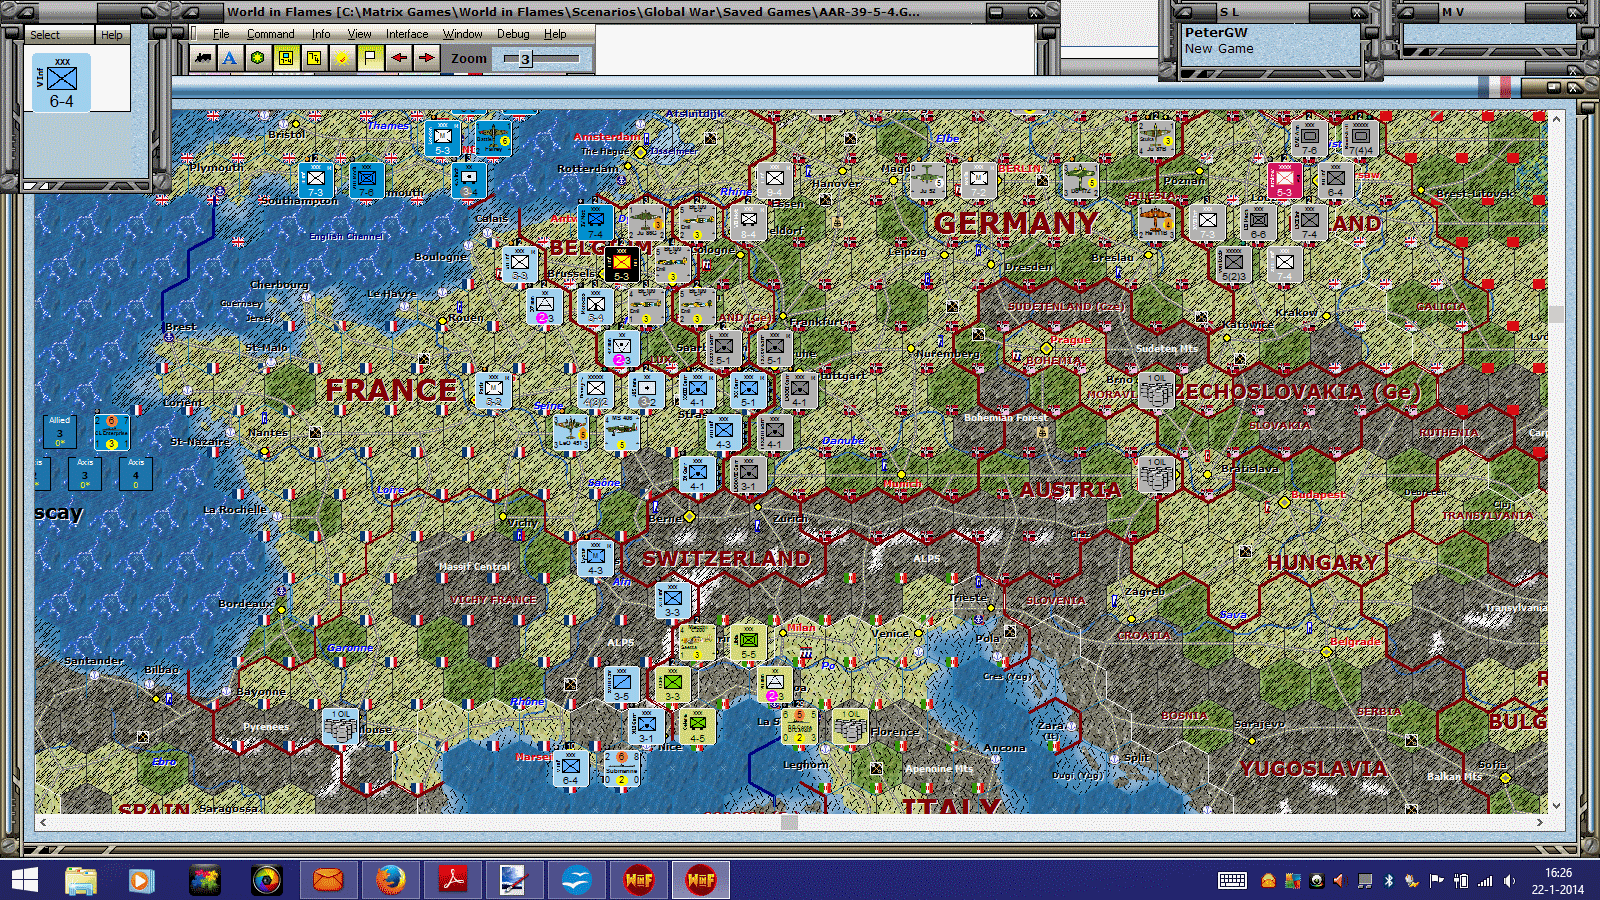The width and height of the screenshot is (1600, 900).
Task: Click the green hexagon toolbar icon
Action: pyautogui.click(x=258, y=58)
